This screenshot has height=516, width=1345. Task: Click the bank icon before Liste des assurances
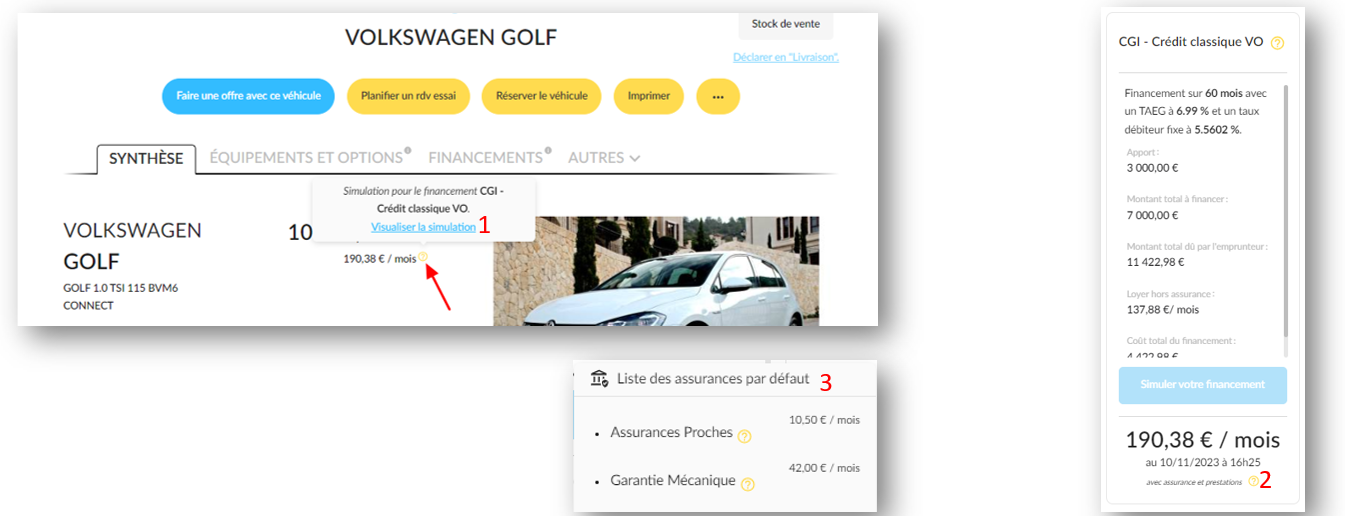pyautogui.click(x=599, y=378)
